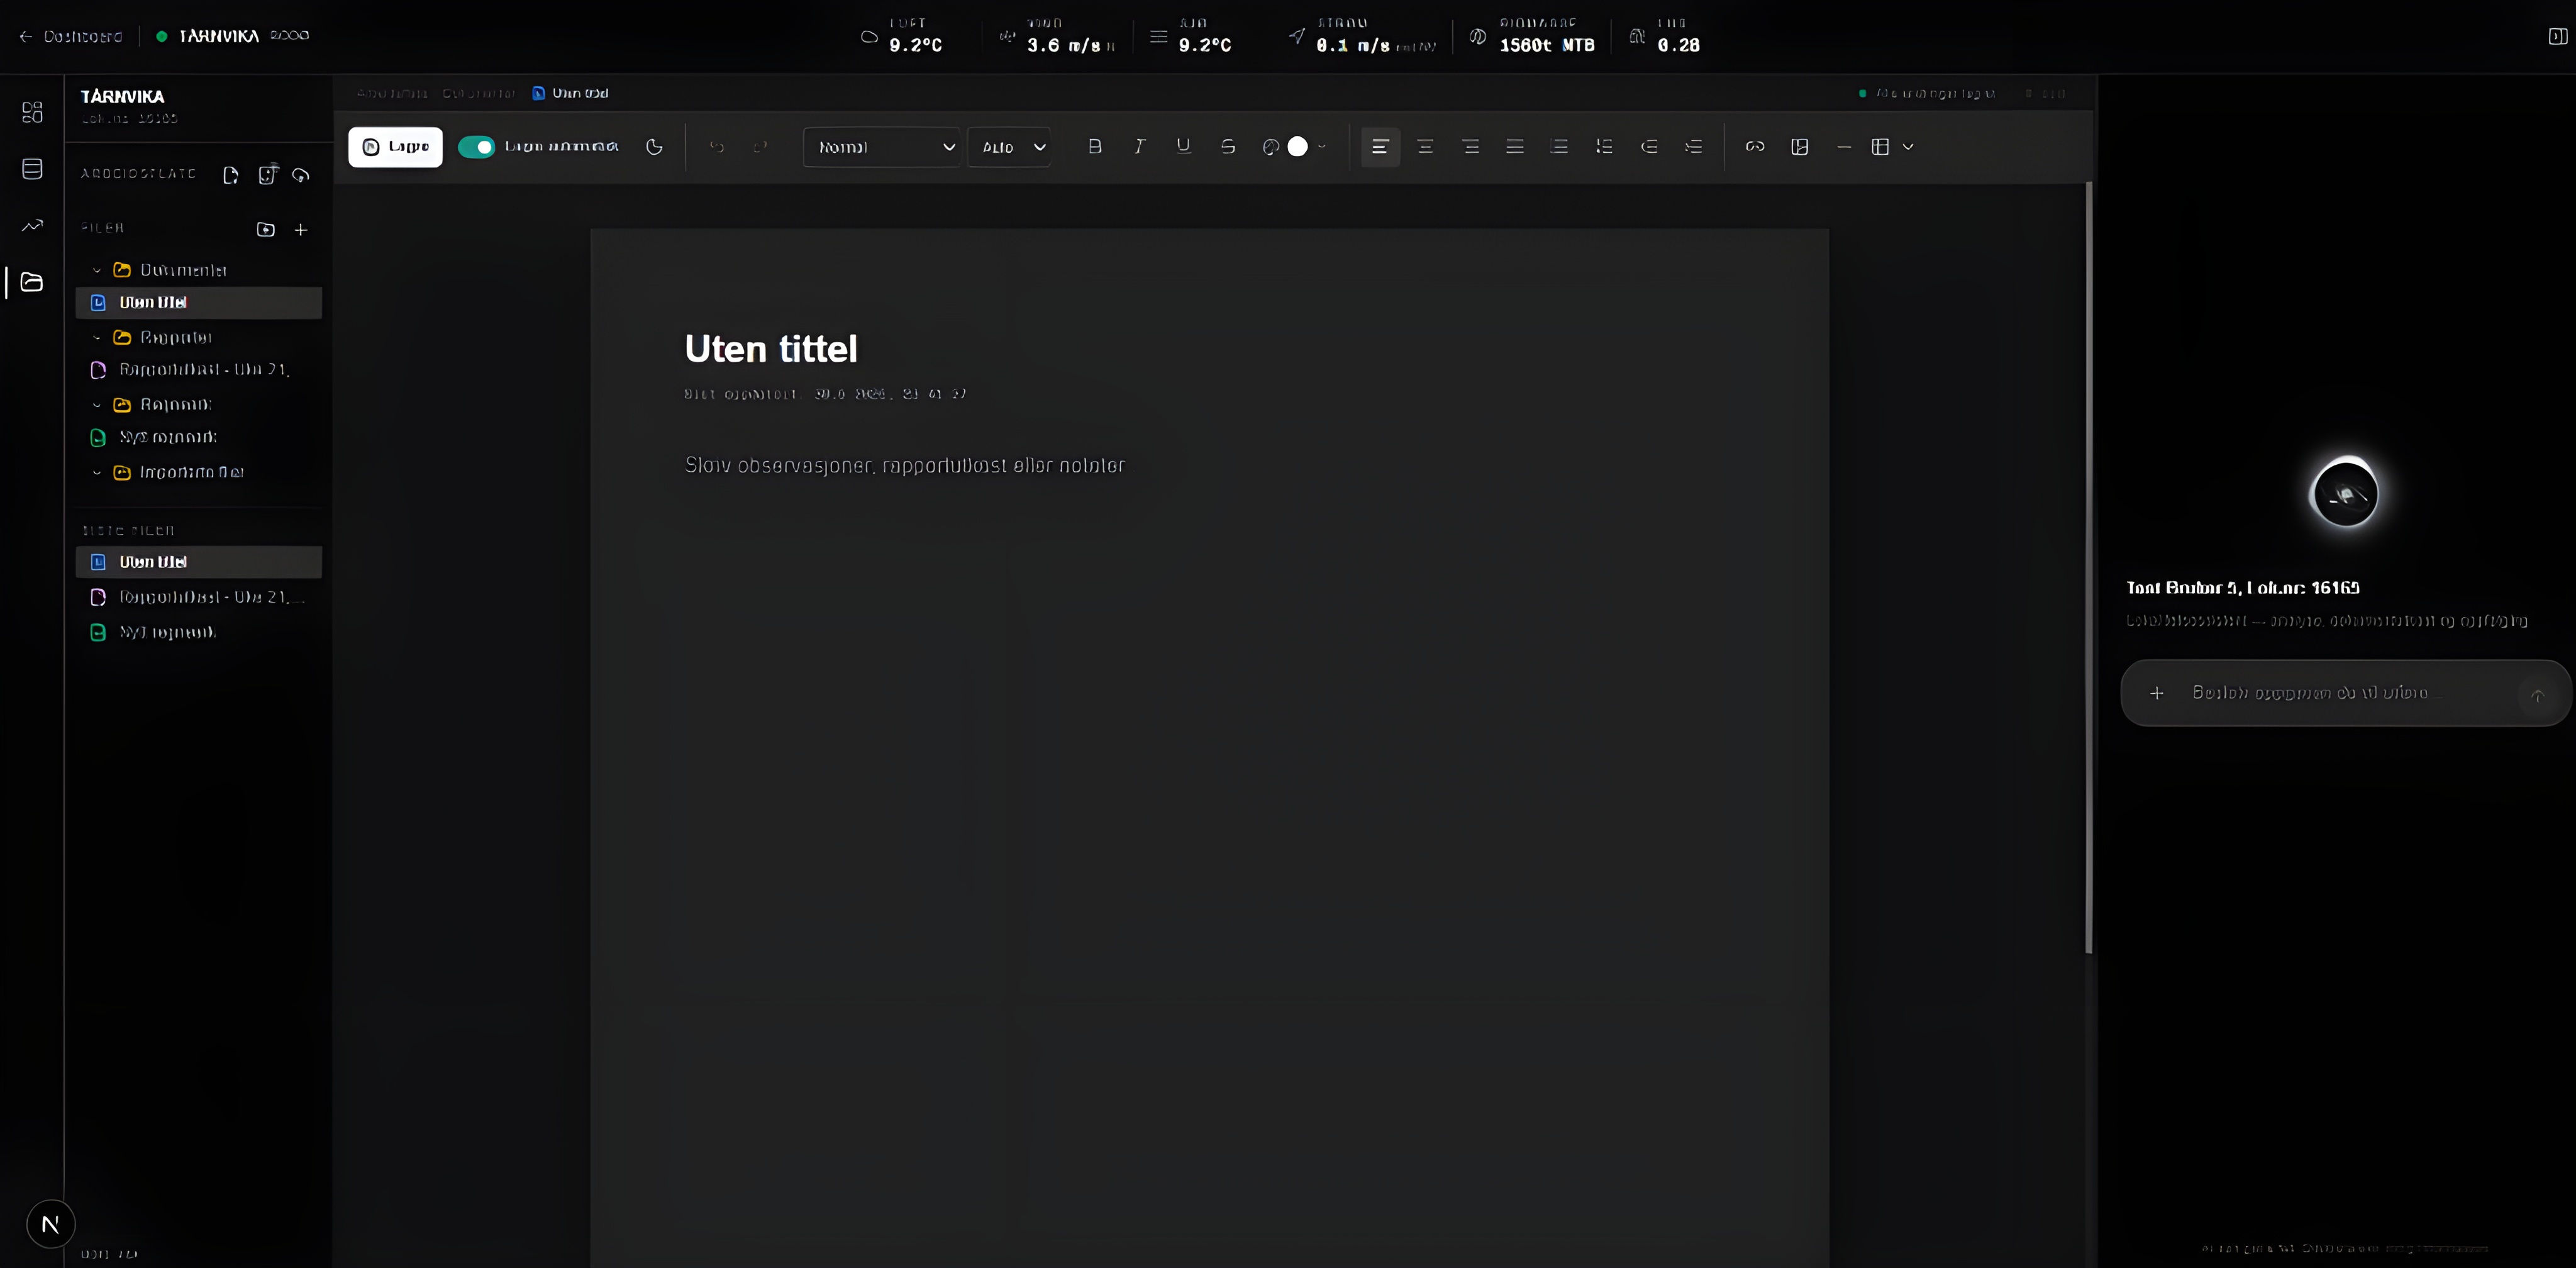This screenshot has height=1268, width=2576.
Task: Click the white text color swatch
Action: [1297, 147]
